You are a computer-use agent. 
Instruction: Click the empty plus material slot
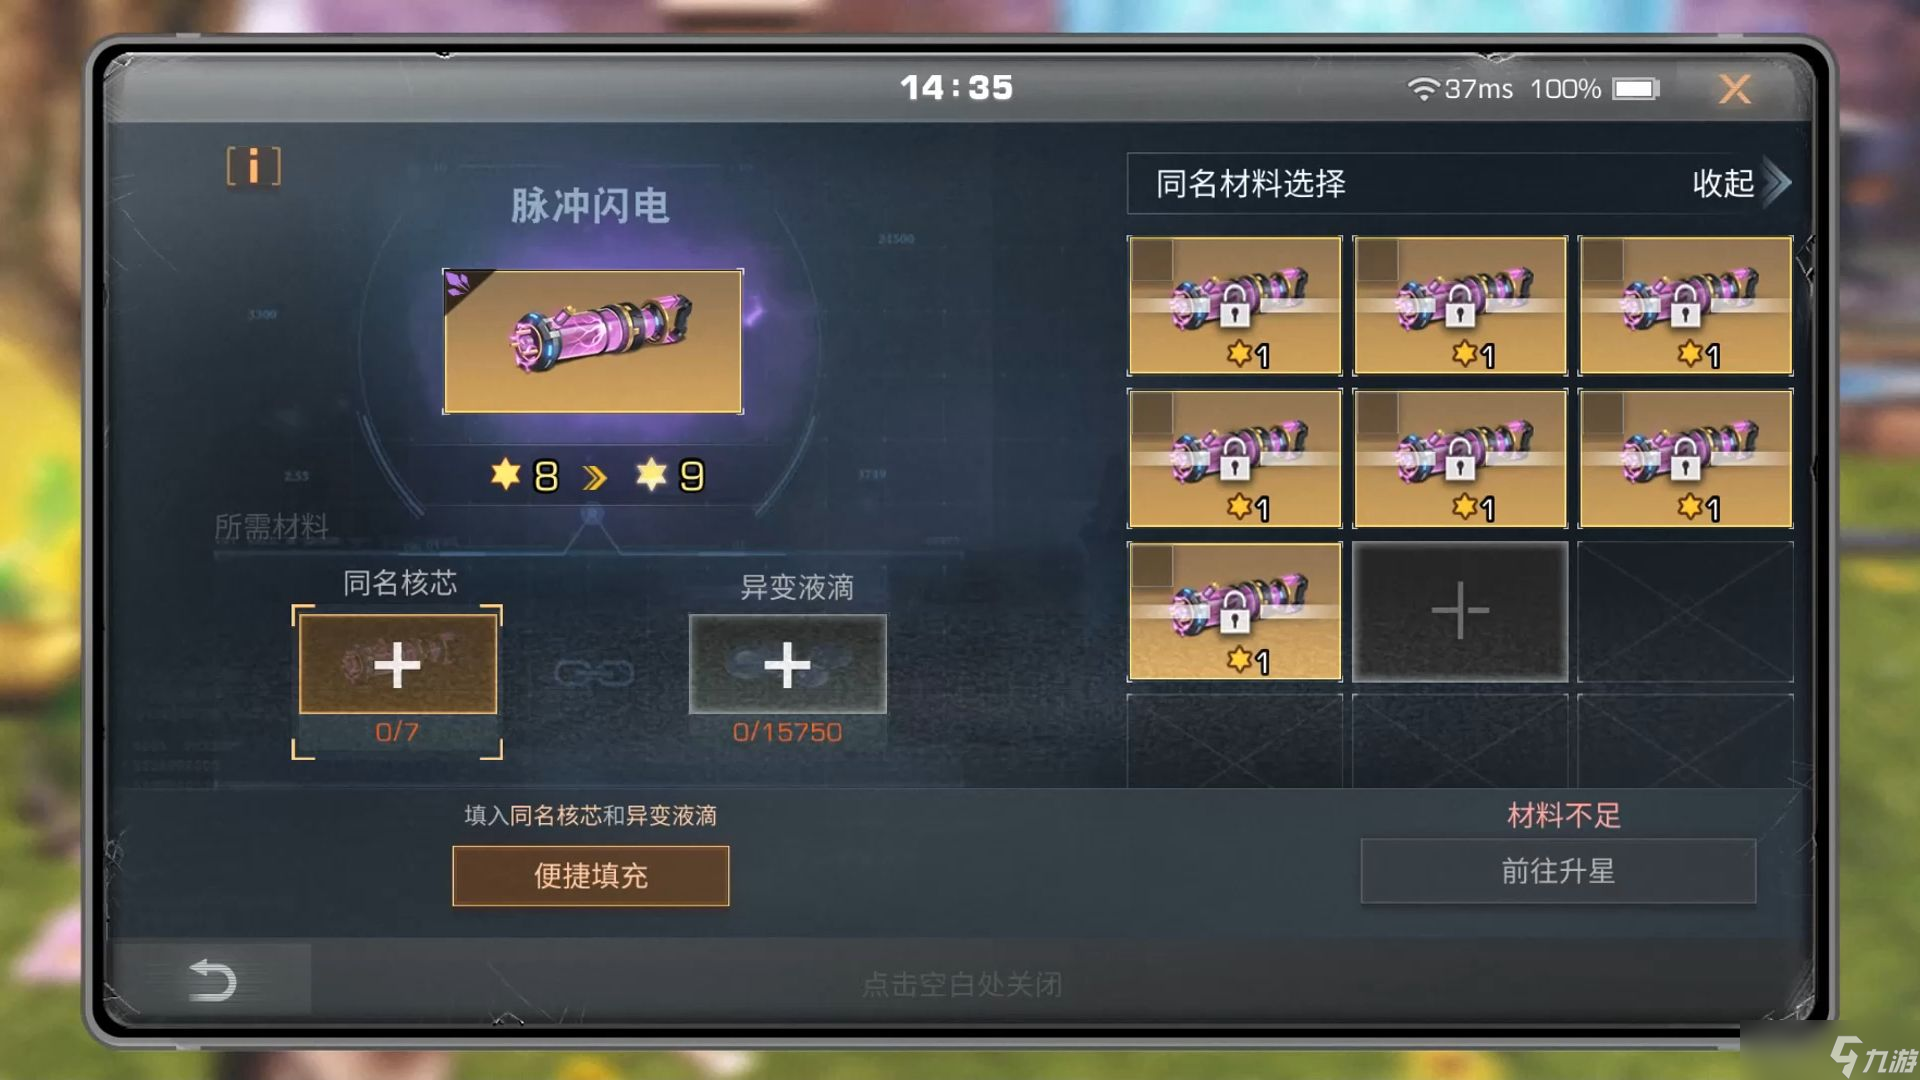[1460, 611]
